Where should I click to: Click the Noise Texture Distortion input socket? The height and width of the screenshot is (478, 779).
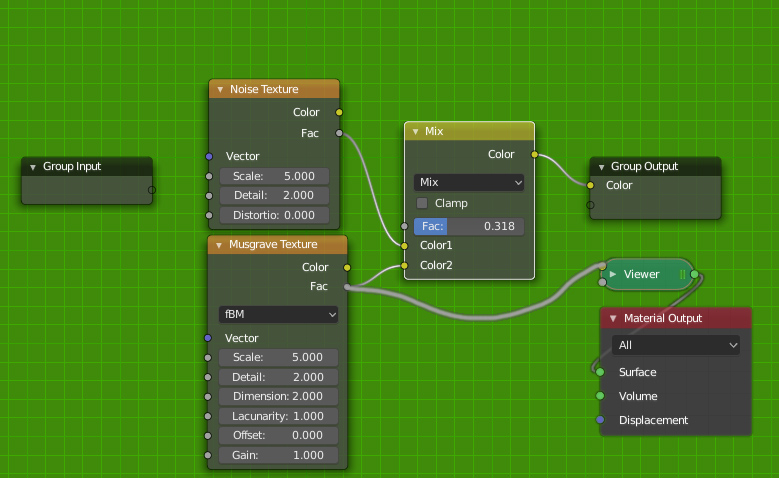(209, 215)
